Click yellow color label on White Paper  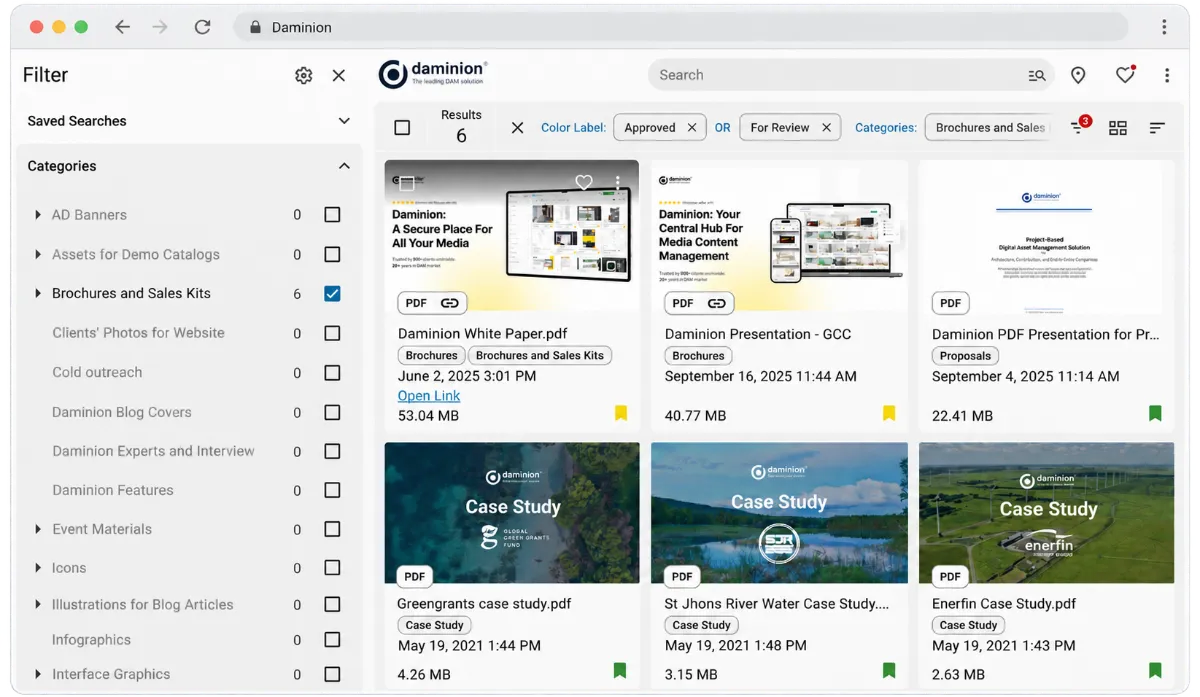tap(621, 413)
